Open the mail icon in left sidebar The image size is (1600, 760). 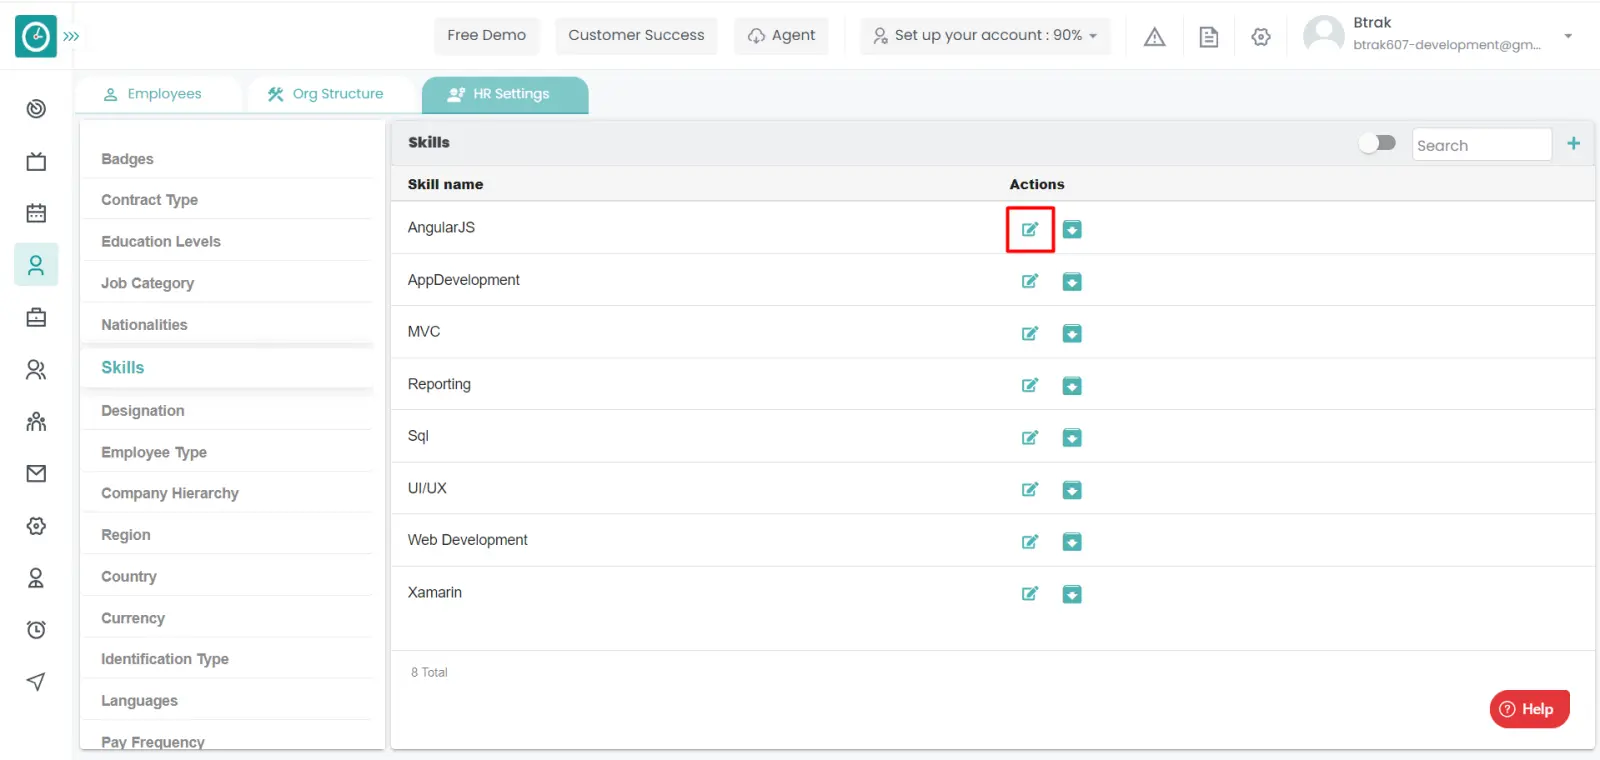tap(36, 473)
